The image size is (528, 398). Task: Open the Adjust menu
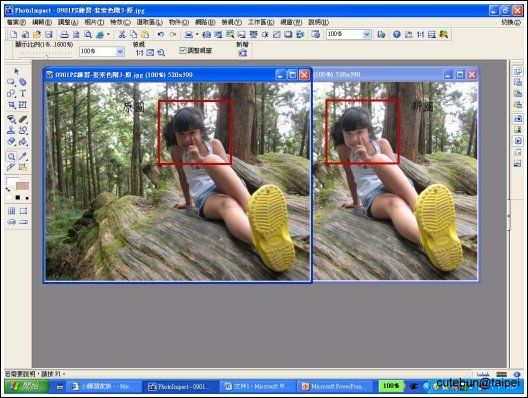(68, 22)
